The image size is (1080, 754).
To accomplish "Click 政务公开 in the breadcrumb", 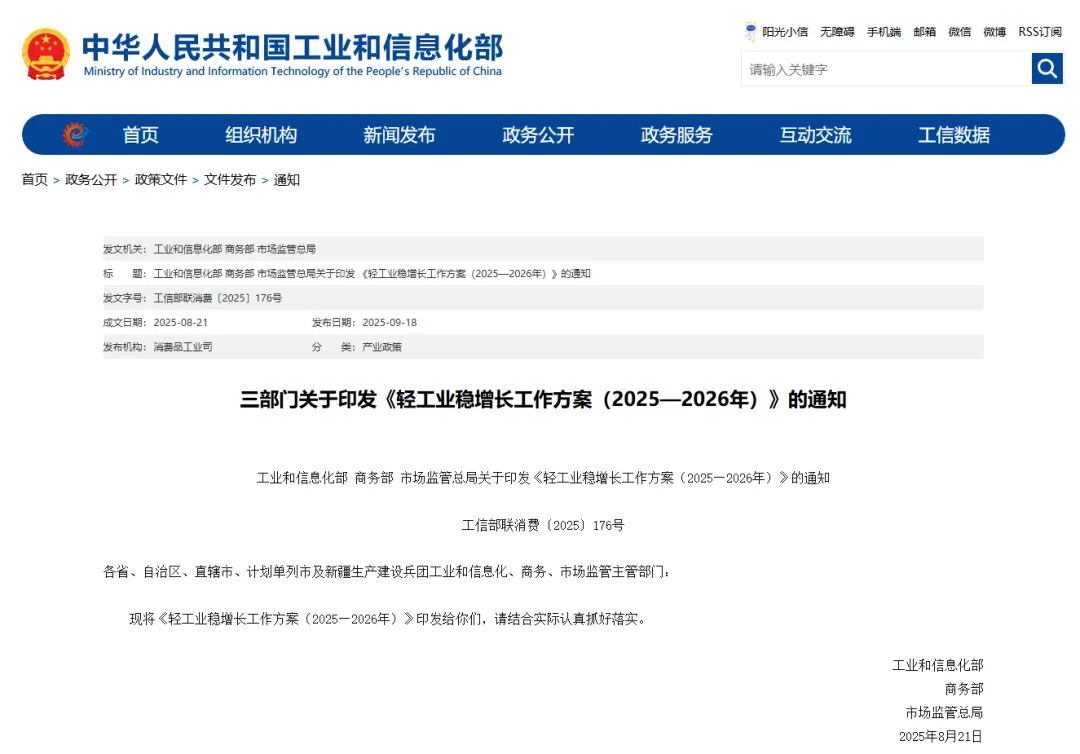I will pyautogui.click(x=91, y=180).
